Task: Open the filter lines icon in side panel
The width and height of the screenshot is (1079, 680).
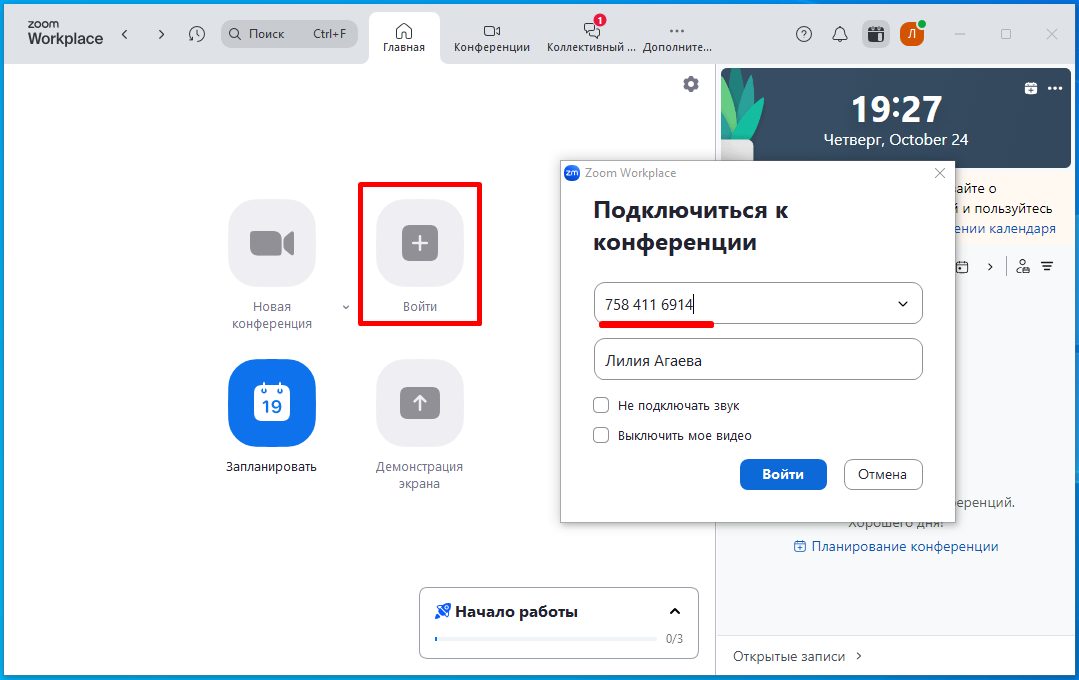Action: point(1047,266)
